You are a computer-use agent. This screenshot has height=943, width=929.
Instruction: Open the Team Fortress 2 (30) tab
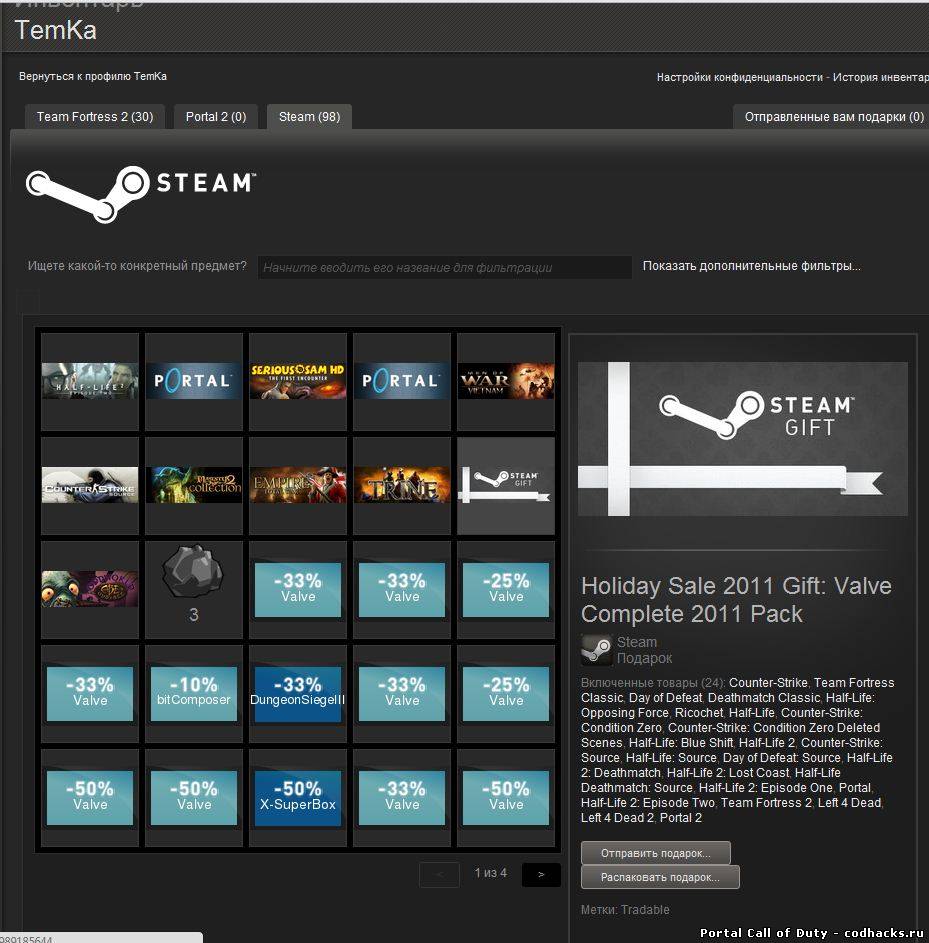pos(95,117)
